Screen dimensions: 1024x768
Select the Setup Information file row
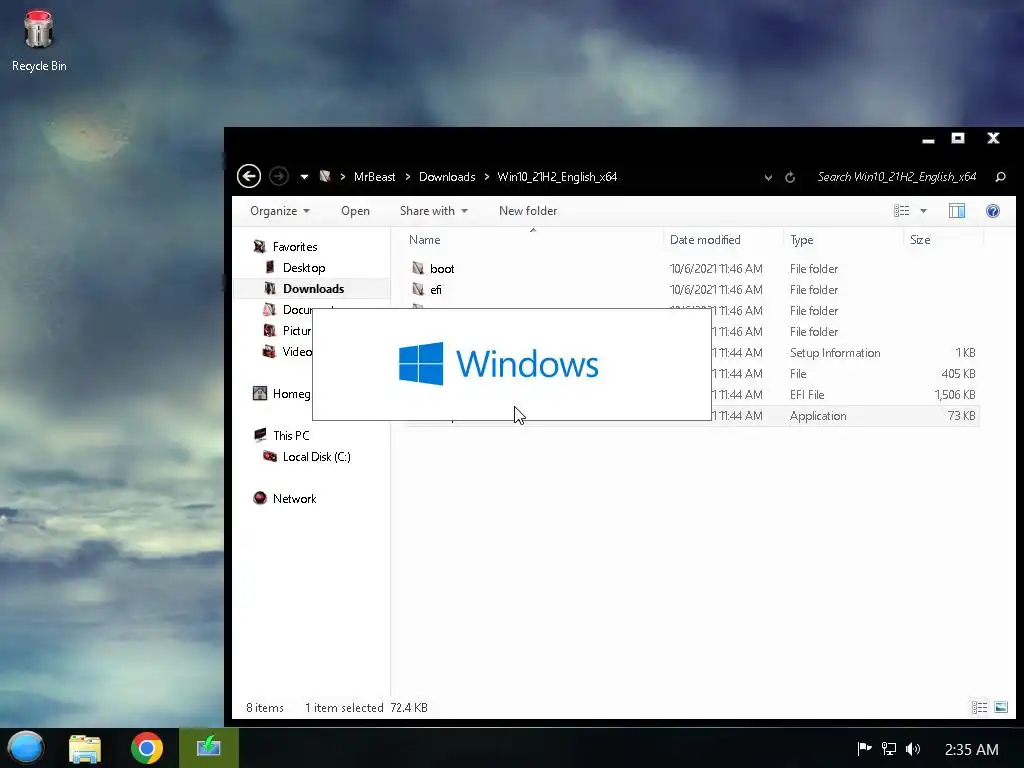point(845,353)
